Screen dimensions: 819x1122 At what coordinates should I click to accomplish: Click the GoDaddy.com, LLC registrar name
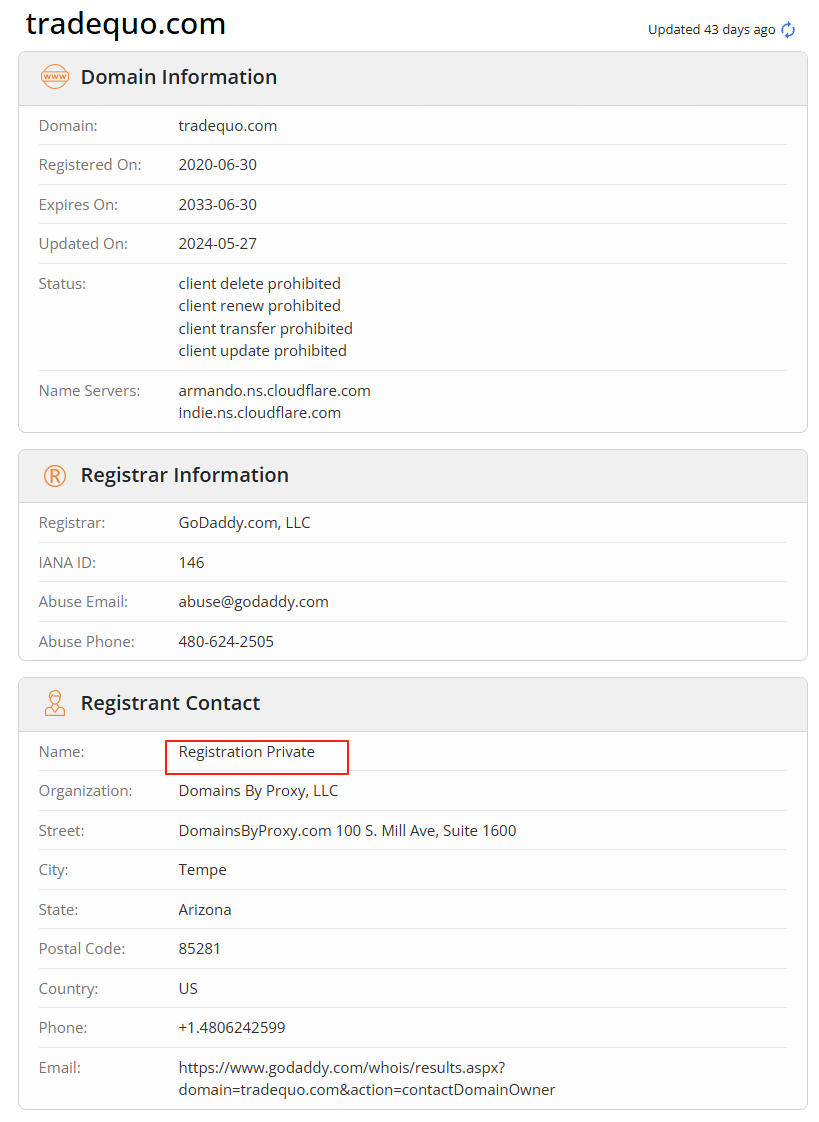[244, 523]
